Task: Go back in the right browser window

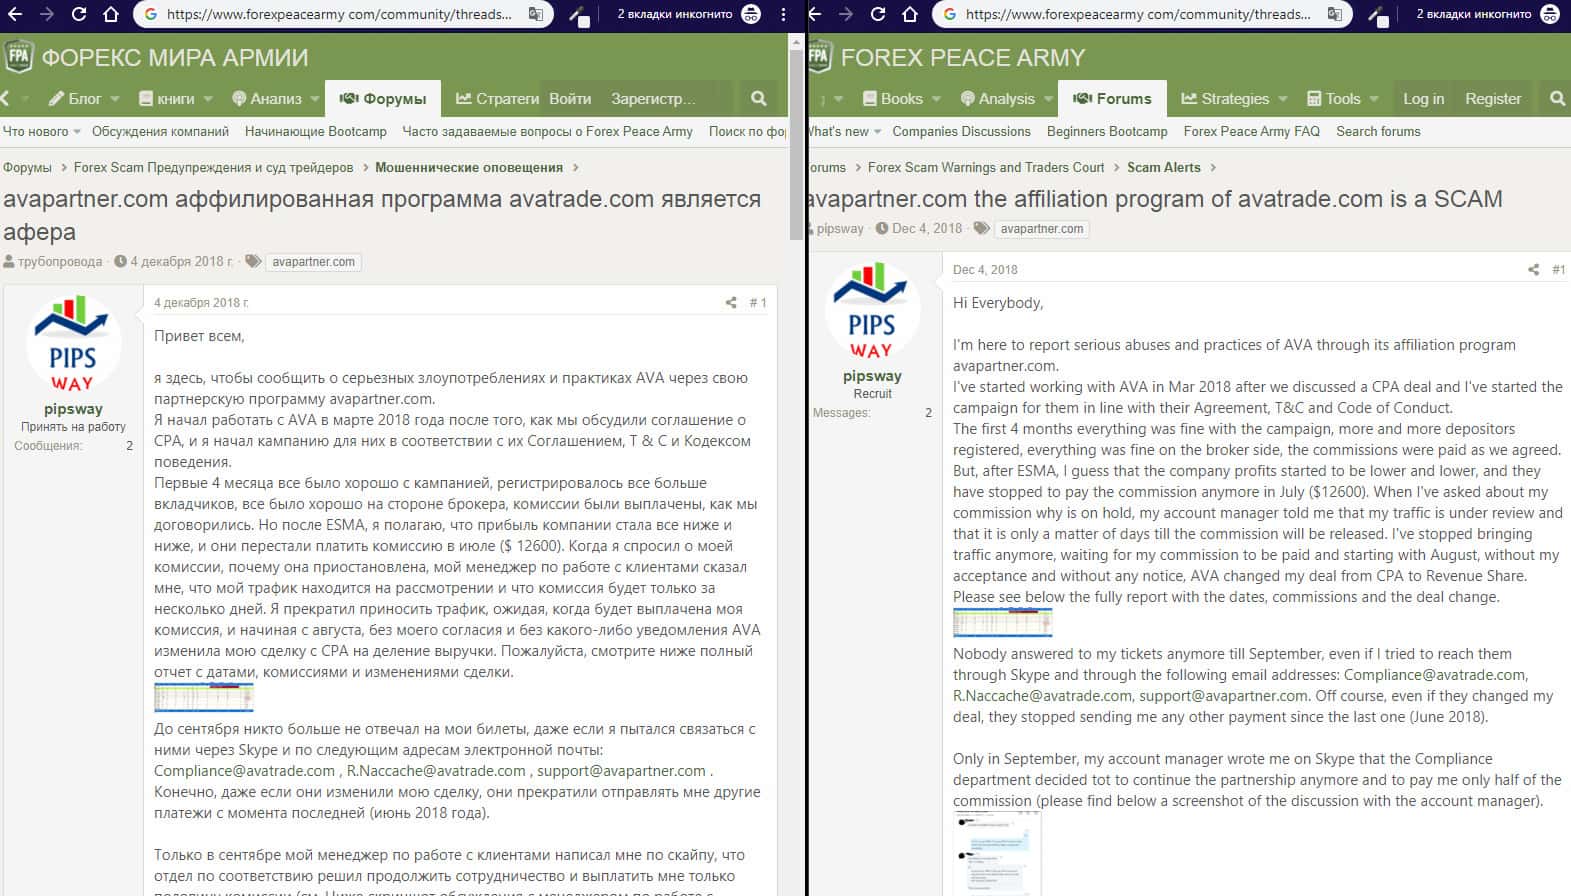Action: 816,15
